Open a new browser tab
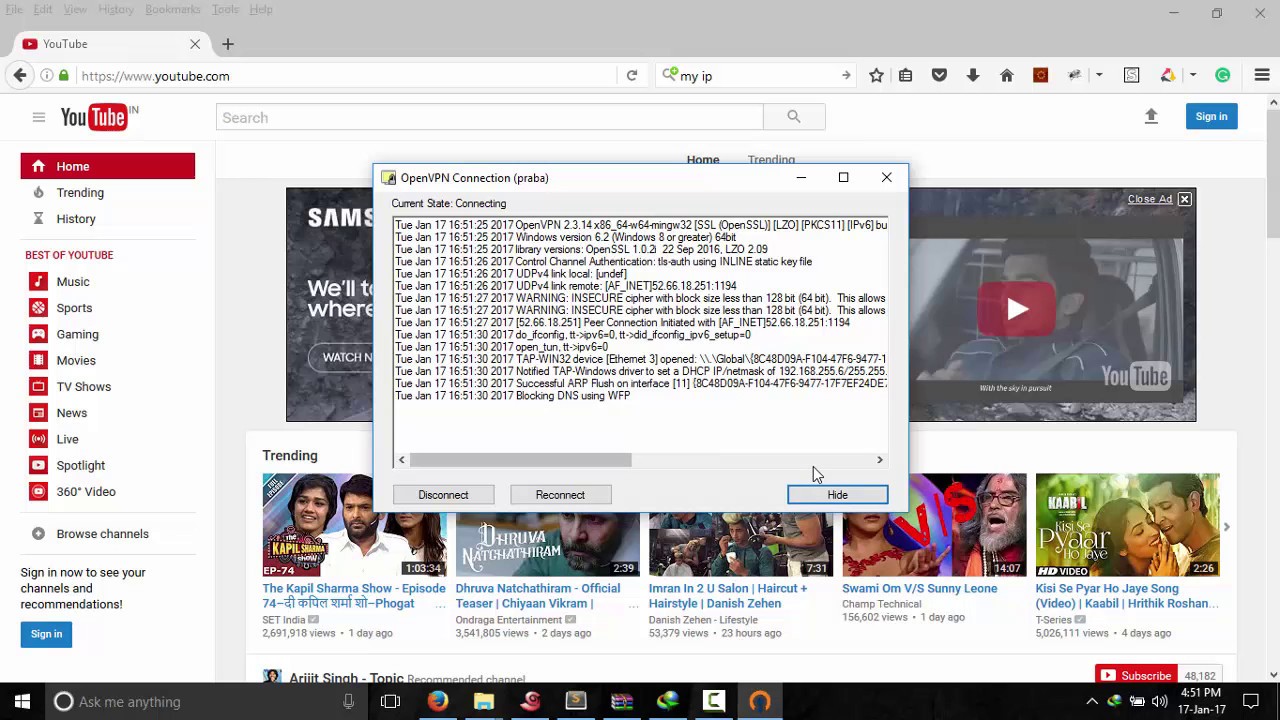The height and width of the screenshot is (720, 1280). 228,44
